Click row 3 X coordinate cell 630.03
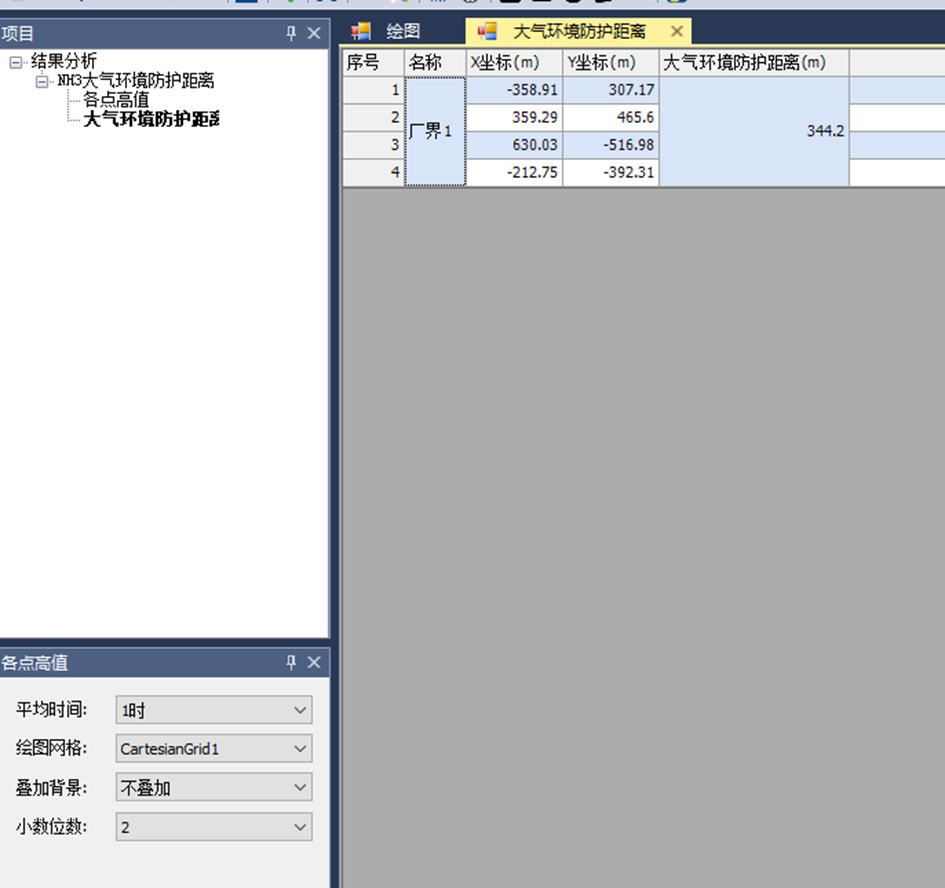The image size is (945, 888). point(514,145)
